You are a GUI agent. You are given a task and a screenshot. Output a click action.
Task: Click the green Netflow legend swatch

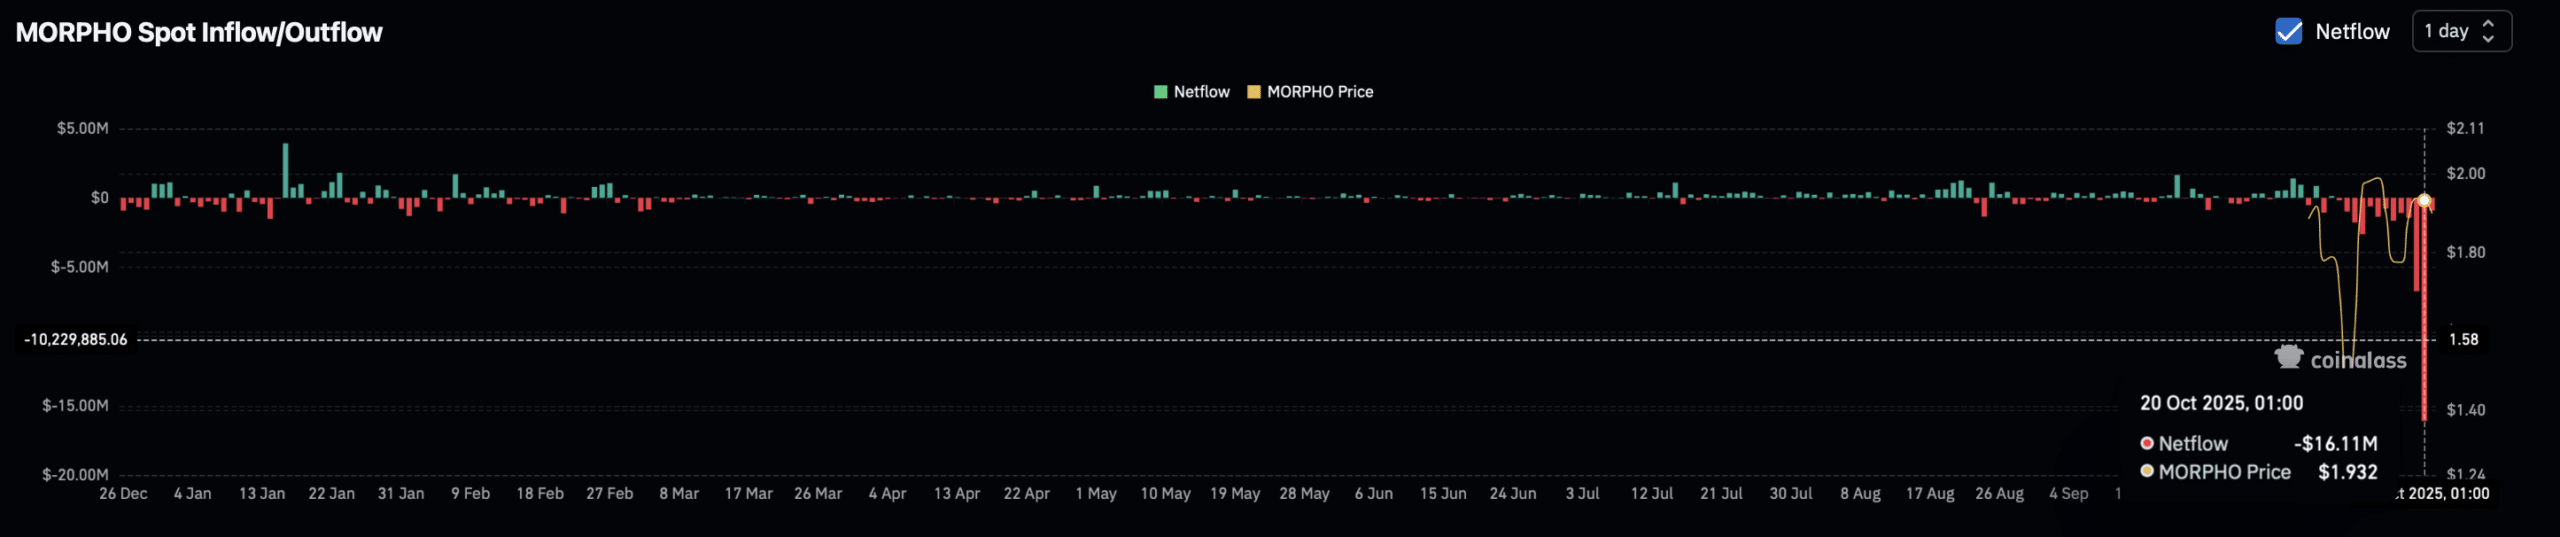point(1161,92)
